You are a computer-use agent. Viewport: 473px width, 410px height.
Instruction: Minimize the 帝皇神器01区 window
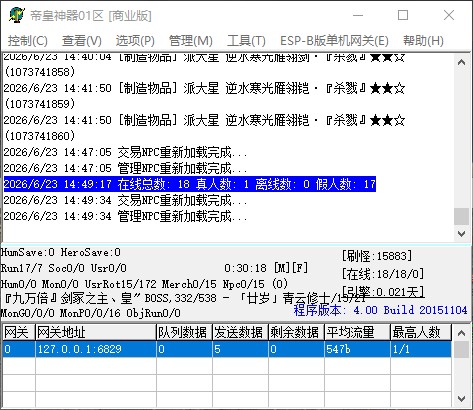click(x=358, y=15)
